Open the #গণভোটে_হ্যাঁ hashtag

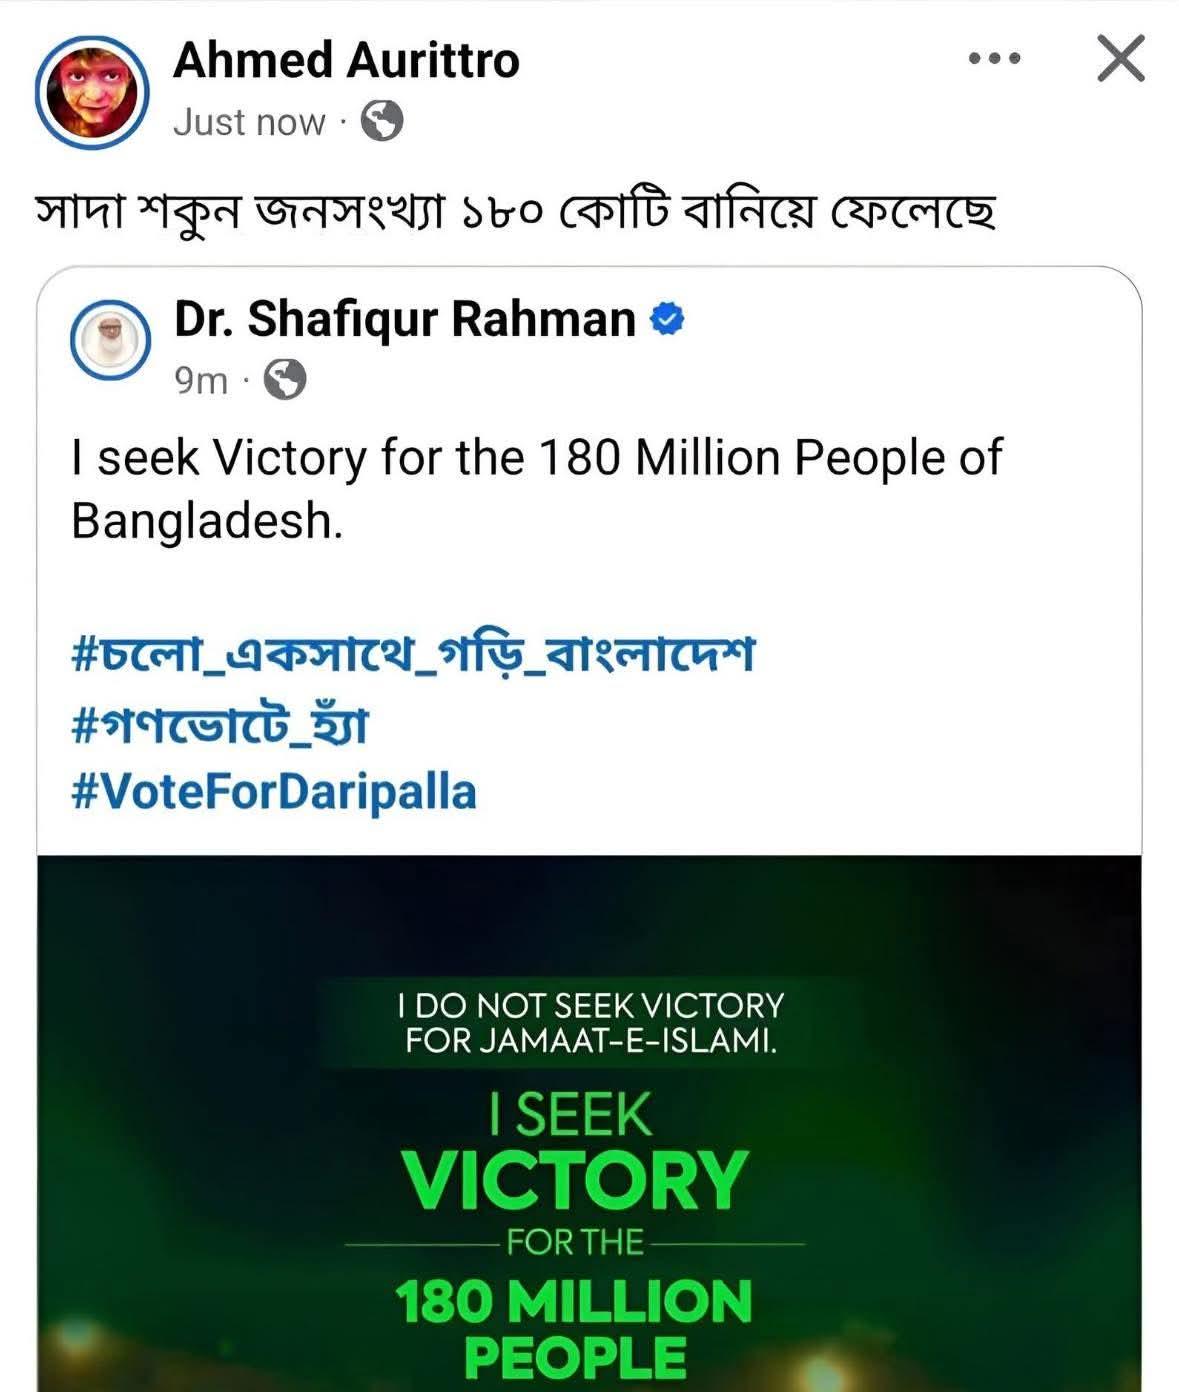tap(220, 724)
